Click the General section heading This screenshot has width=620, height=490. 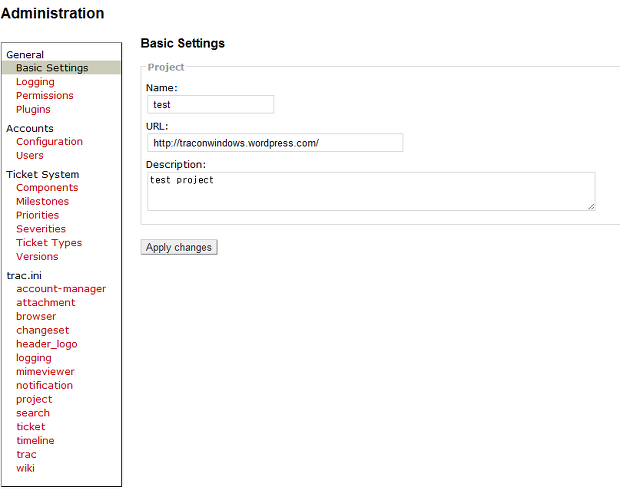pyautogui.click(x=25, y=55)
